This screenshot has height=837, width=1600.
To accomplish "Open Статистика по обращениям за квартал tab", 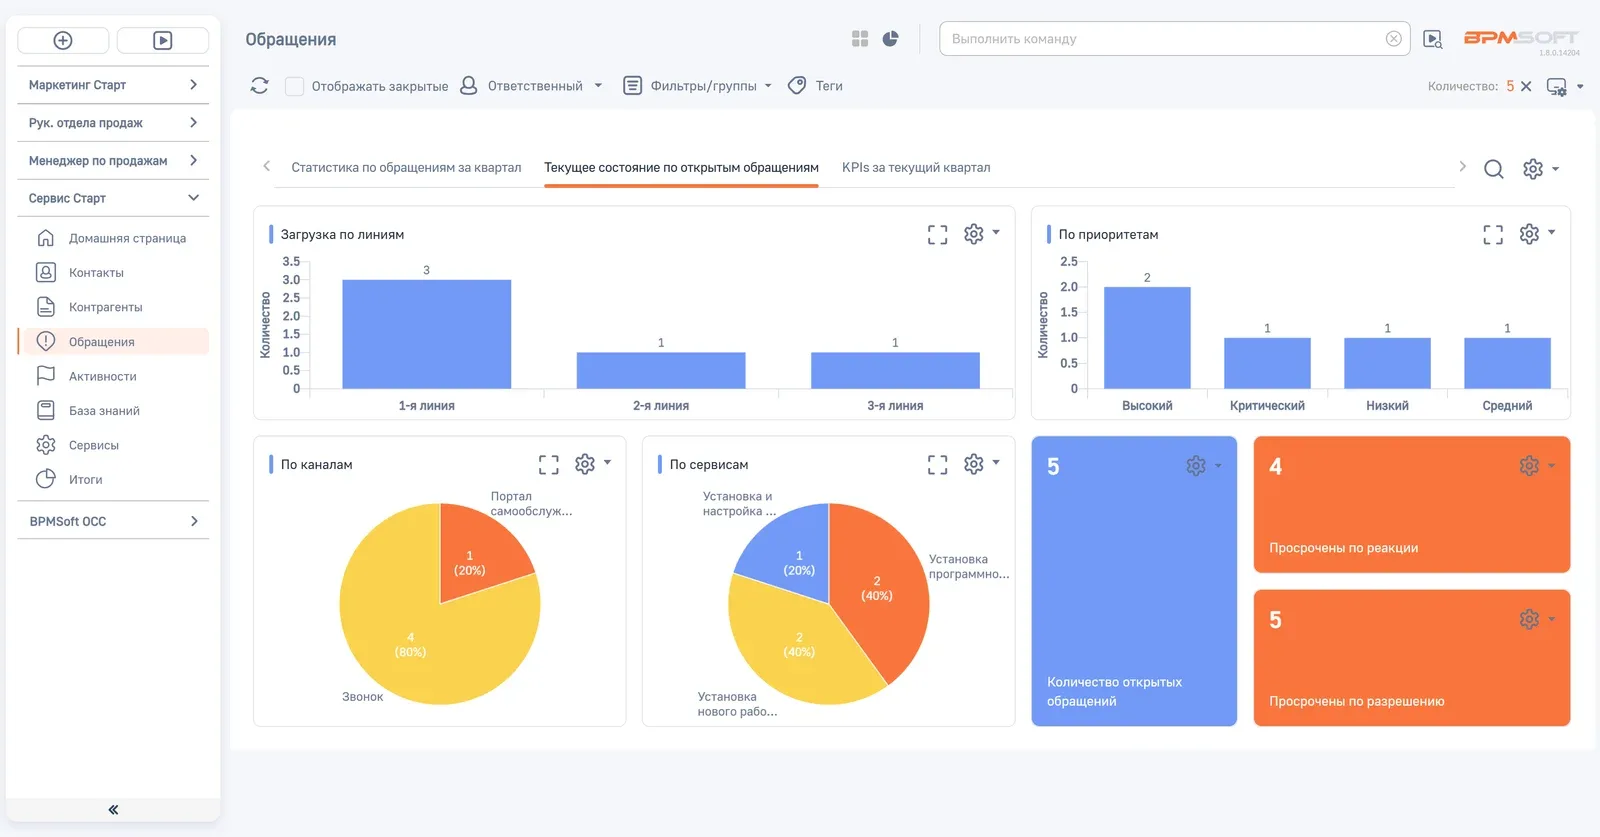I will pyautogui.click(x=406, y=168).
